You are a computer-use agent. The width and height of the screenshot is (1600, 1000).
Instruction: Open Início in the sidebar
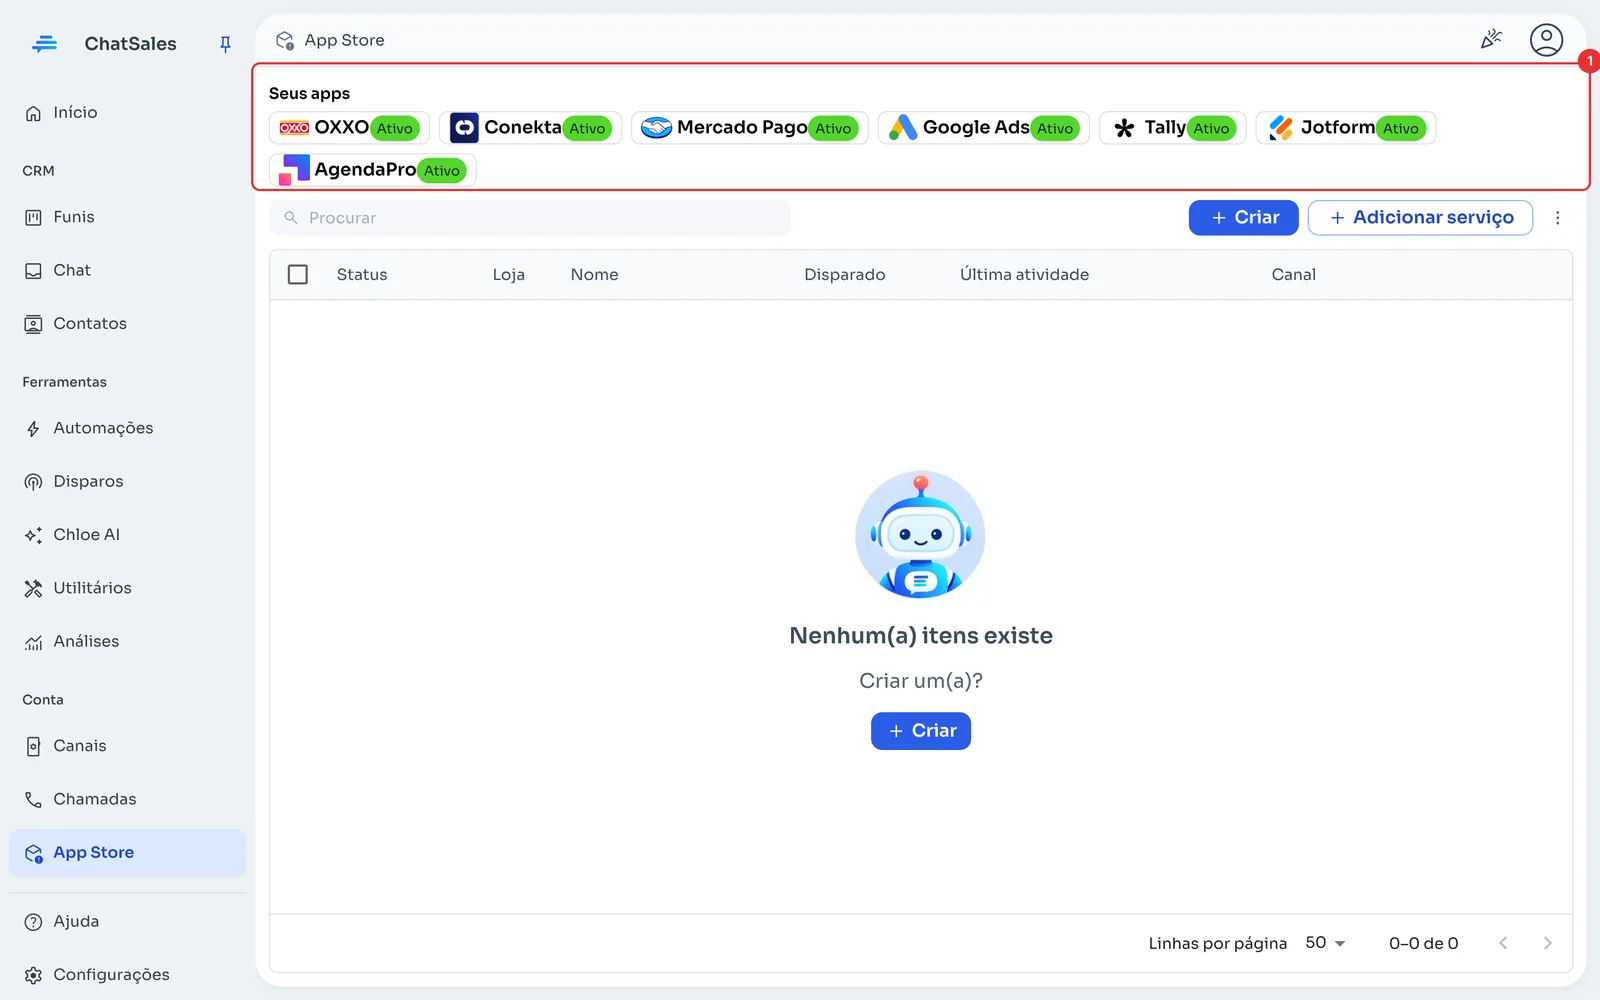point(127,113)
